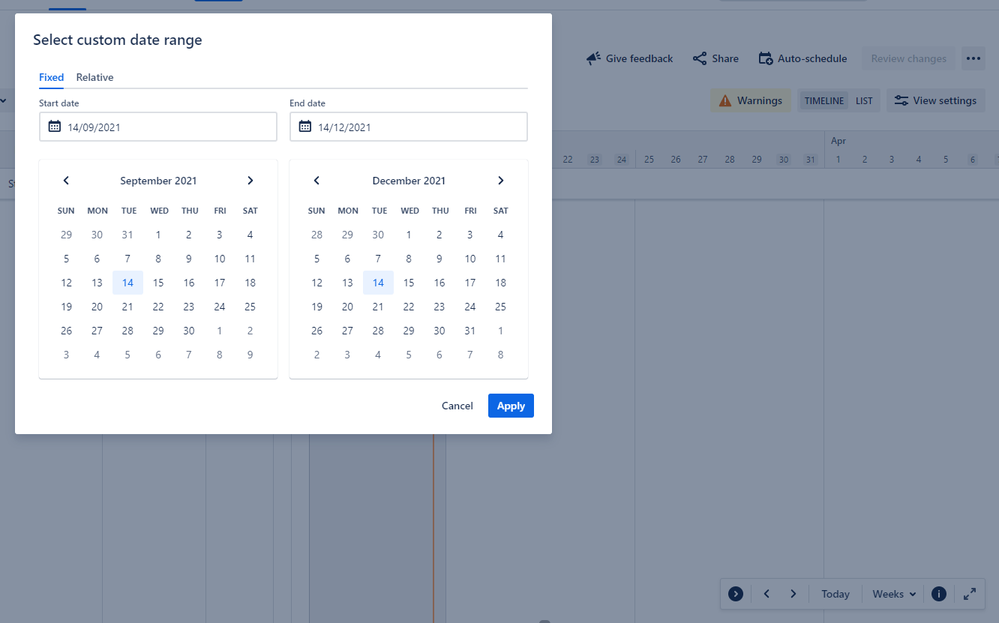Click the End date input field

(x=408, y=127)
